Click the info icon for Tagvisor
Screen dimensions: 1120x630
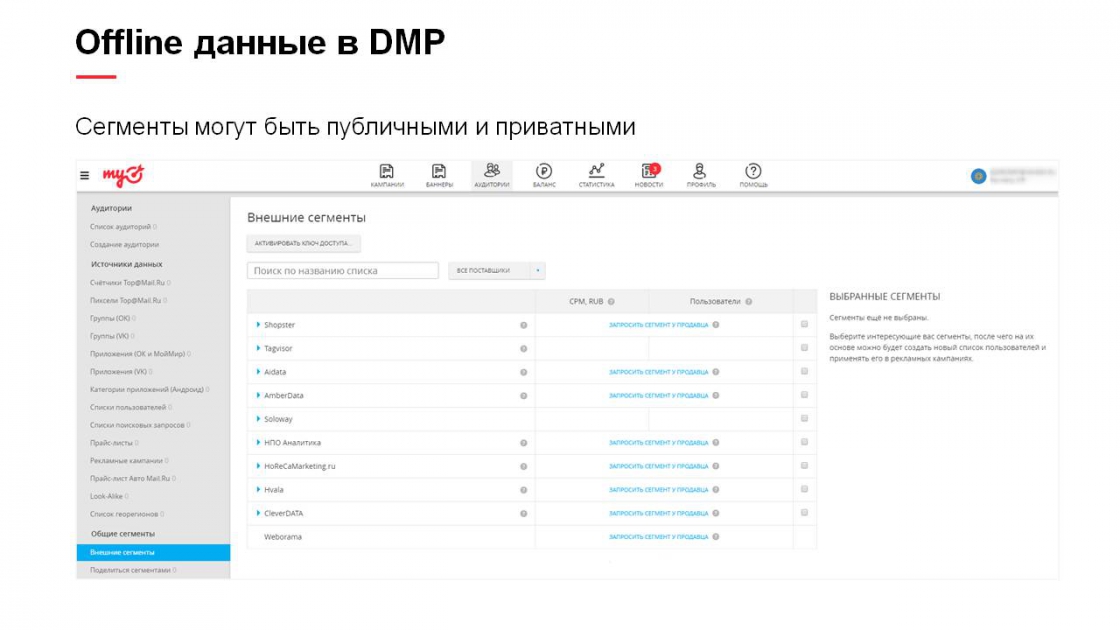click(524, 349)
